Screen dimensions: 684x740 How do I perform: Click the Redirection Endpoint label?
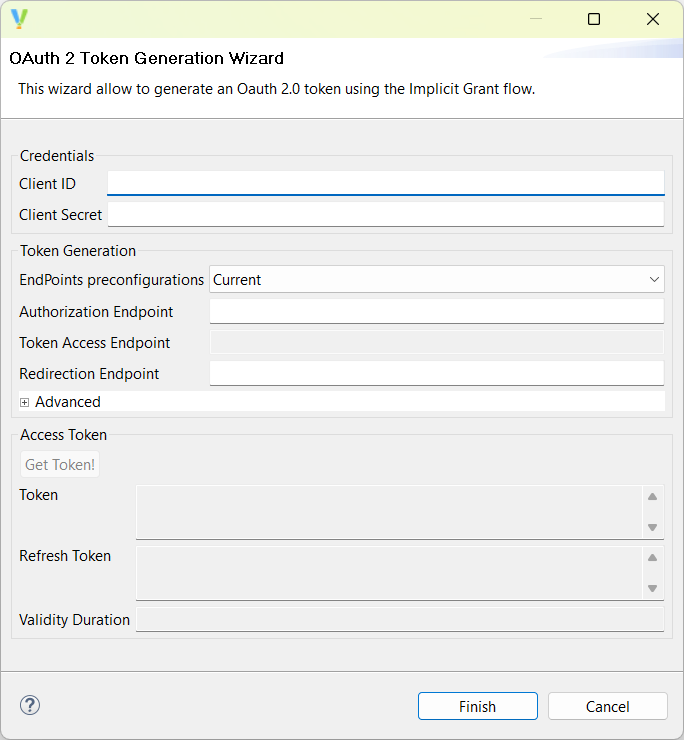pos(89,374)
